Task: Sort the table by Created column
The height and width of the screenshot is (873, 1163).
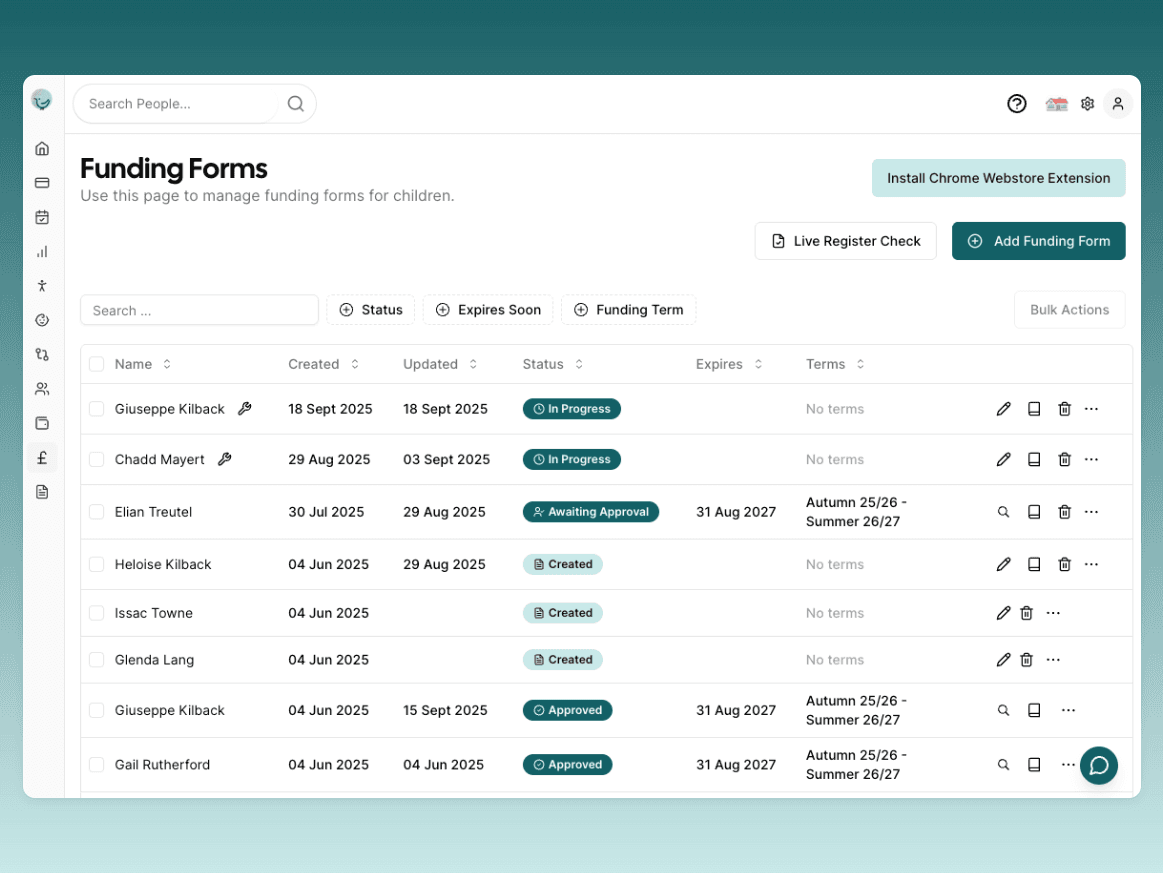Action: [x=323, y=364]
